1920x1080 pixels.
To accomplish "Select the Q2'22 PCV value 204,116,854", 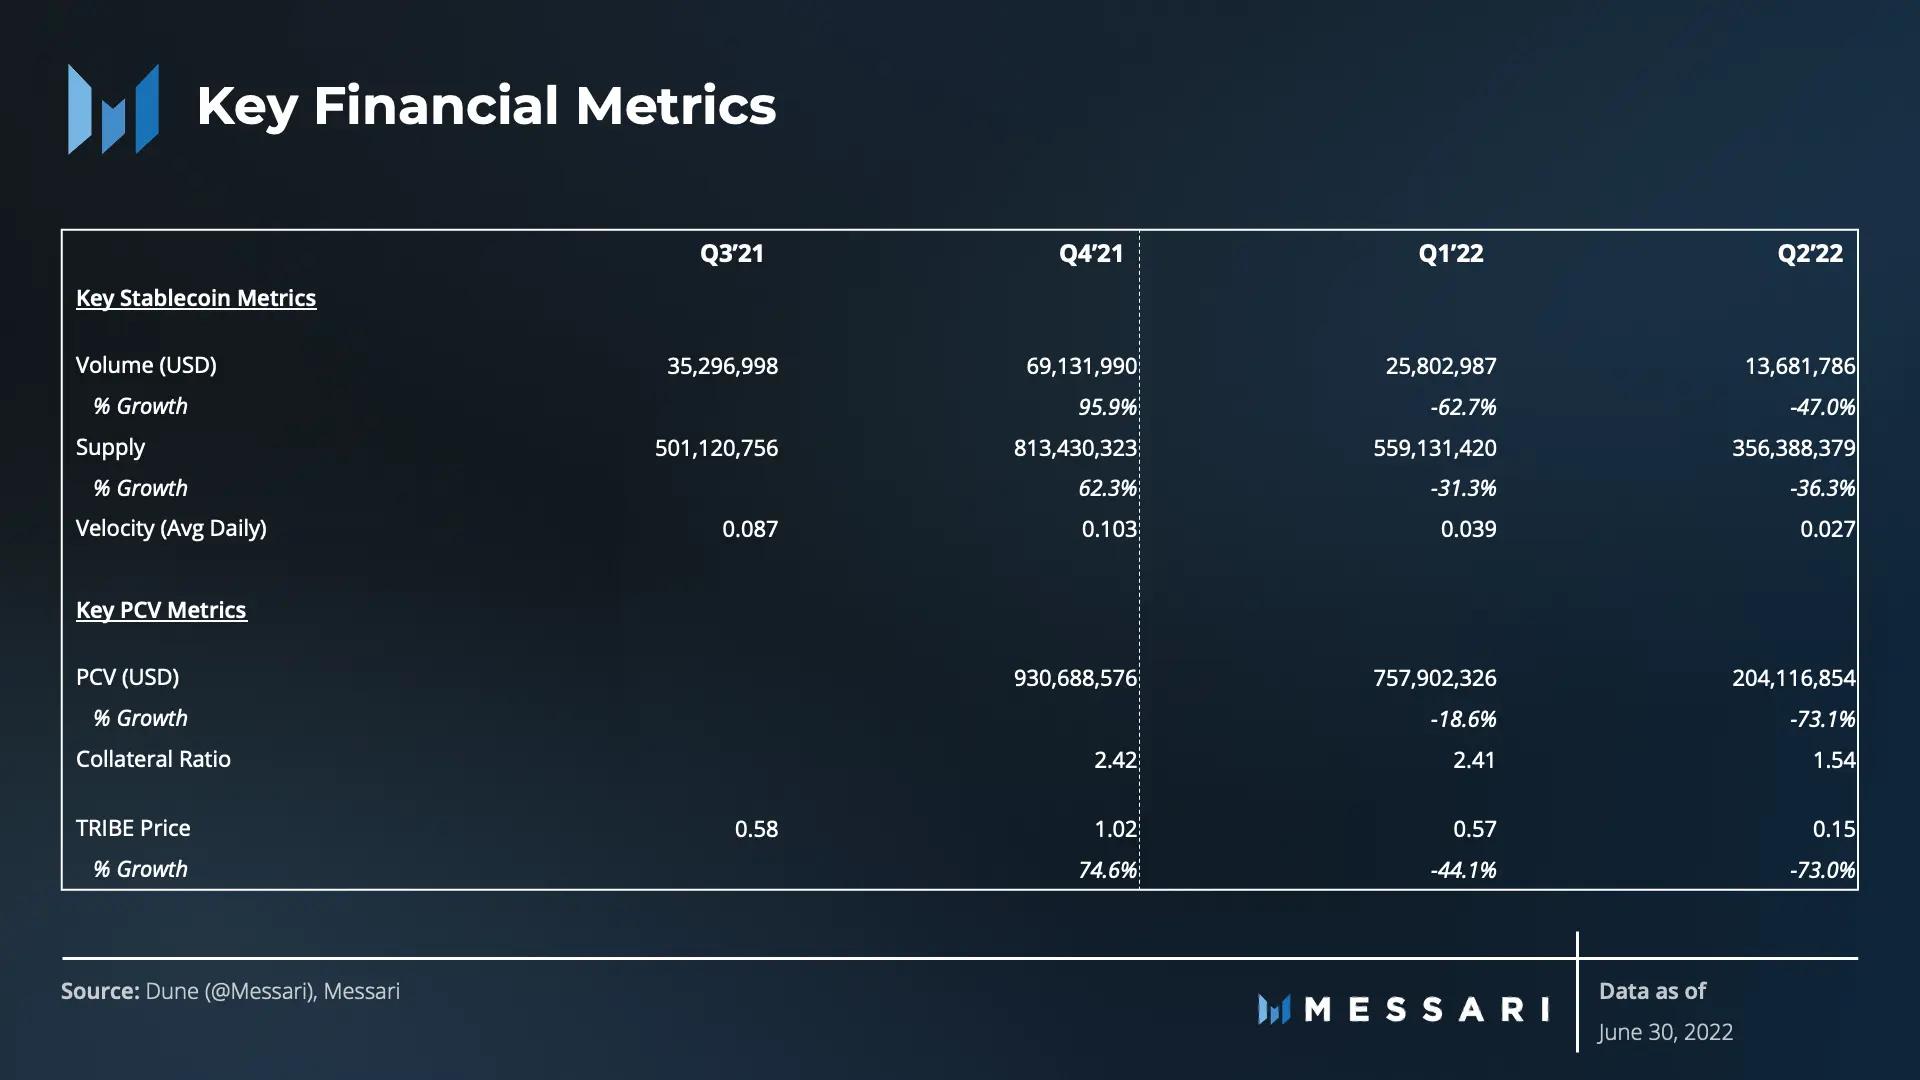I will click(x=1793, y=678).
